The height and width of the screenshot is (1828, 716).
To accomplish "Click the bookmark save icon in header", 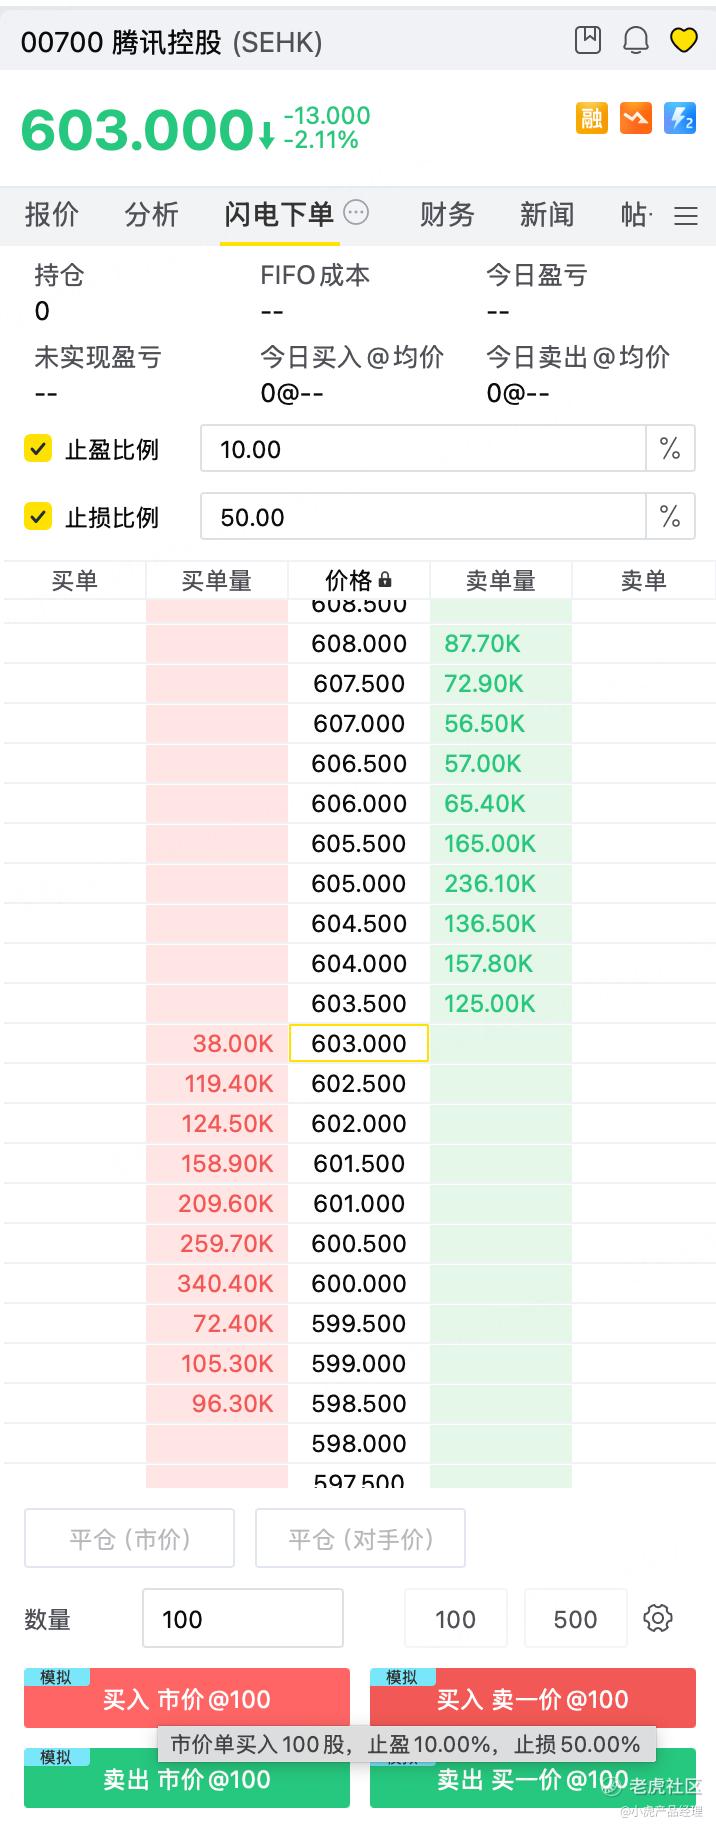I will (x=588, y=40).
